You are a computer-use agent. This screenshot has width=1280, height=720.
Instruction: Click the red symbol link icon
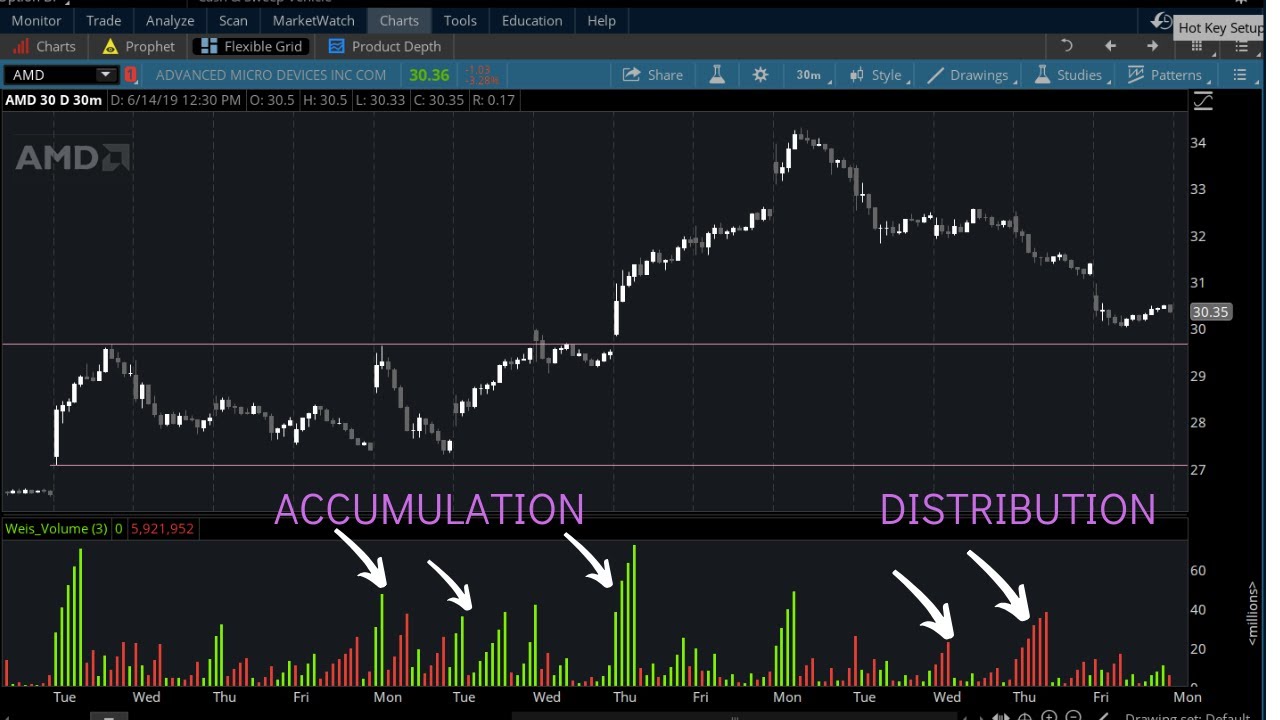(130, 75)
